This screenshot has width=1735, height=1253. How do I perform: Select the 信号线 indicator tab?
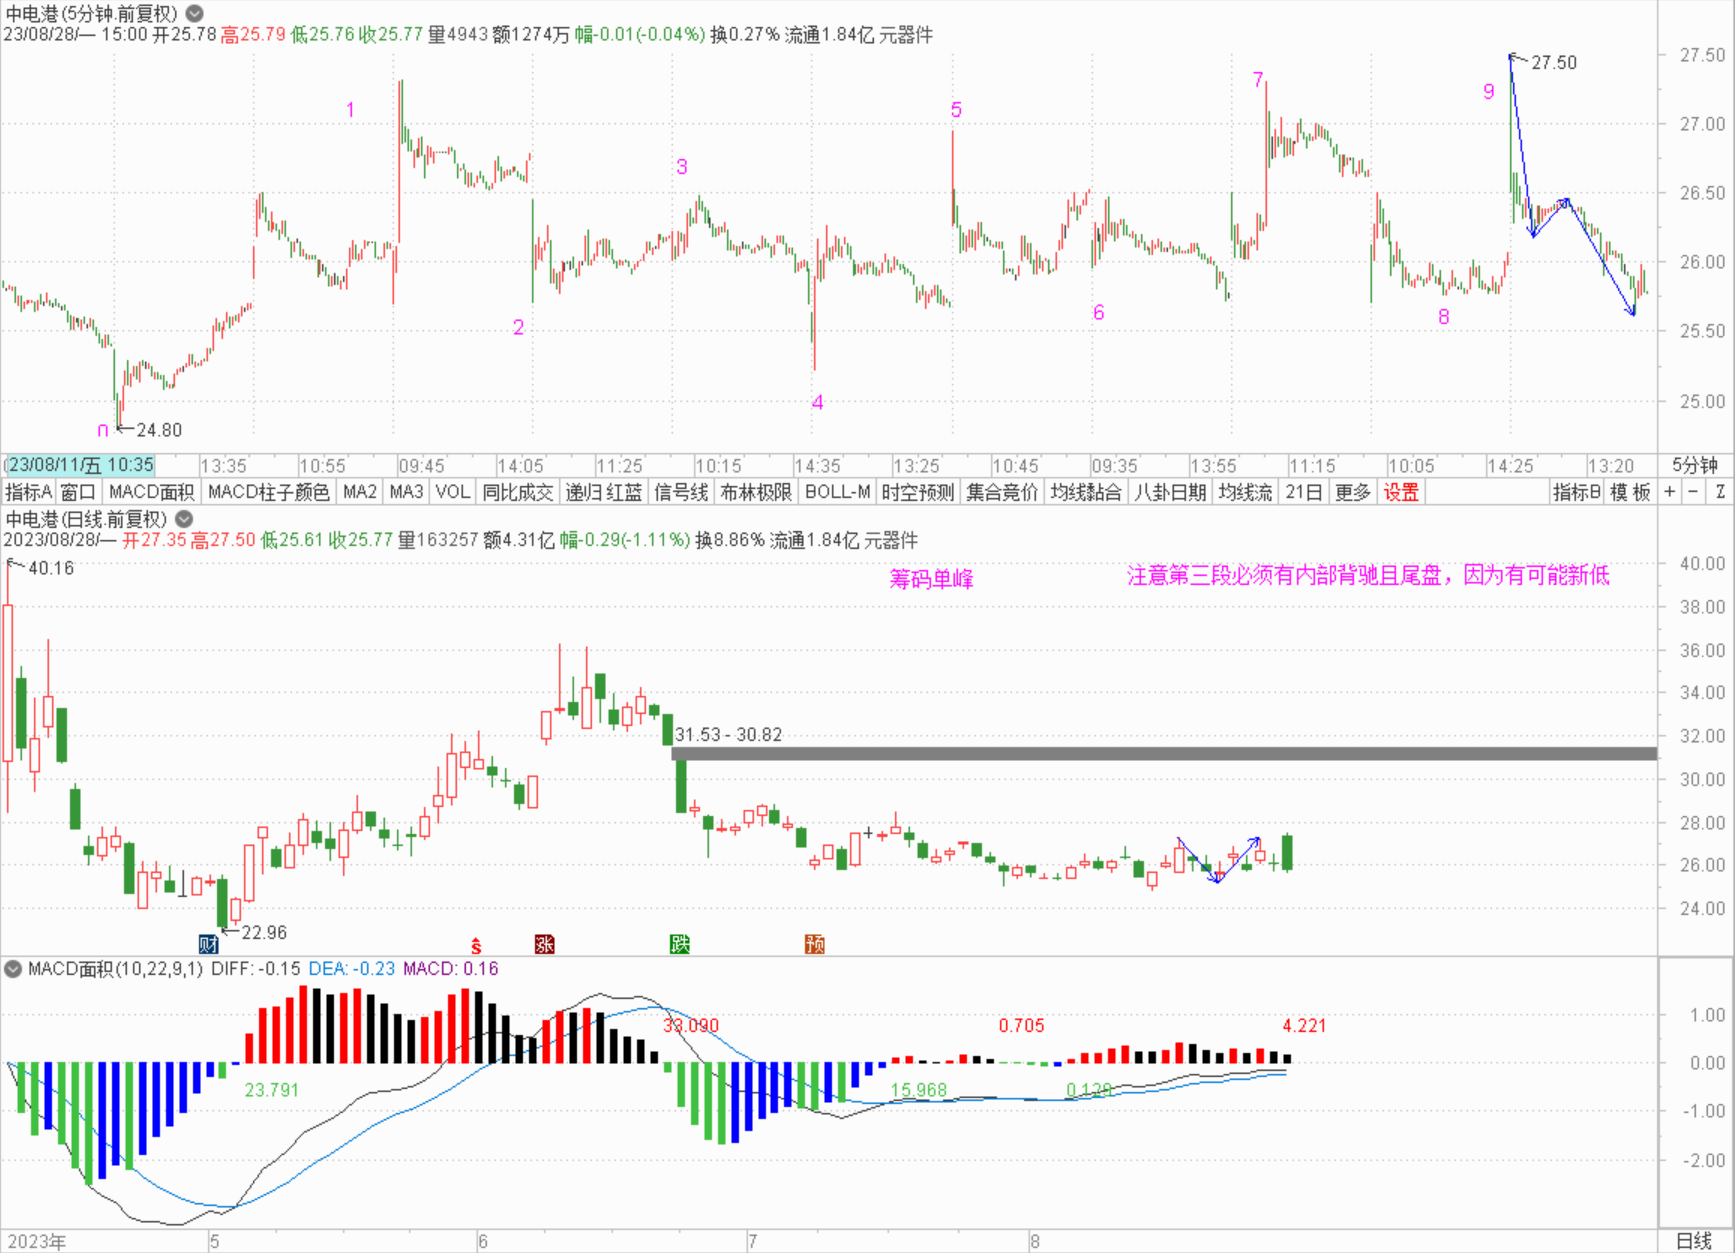point(681,492)
